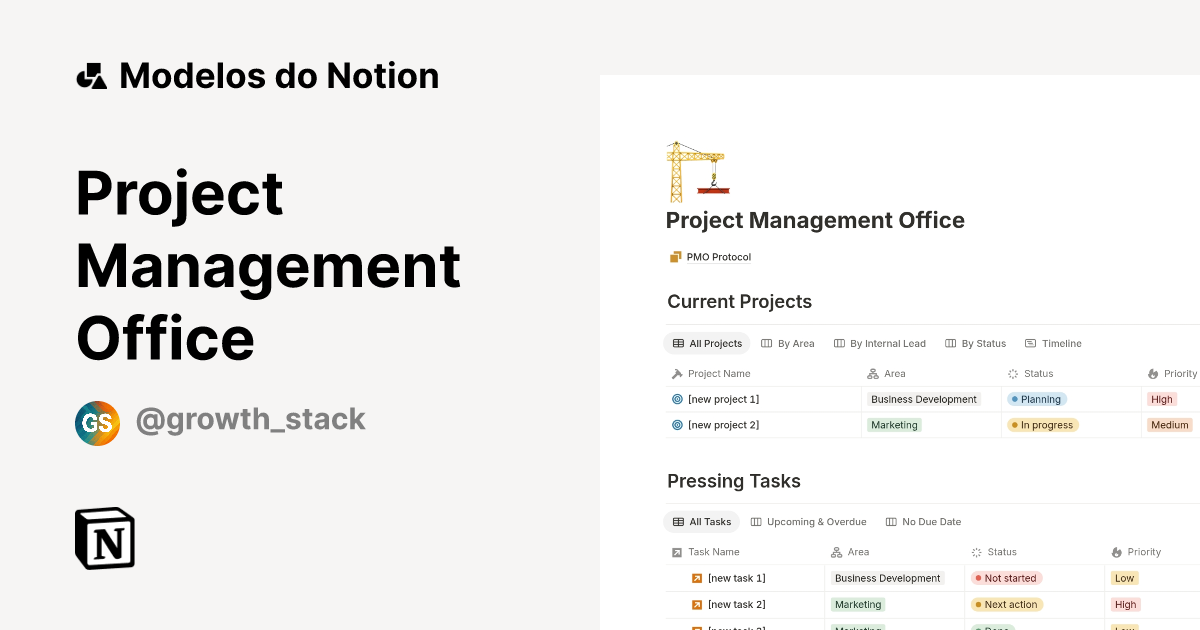The width and height of the screenshot is (1200, 630).
Task: Click the arrow icon beside [new task 2]
Action: coord(696,604)
